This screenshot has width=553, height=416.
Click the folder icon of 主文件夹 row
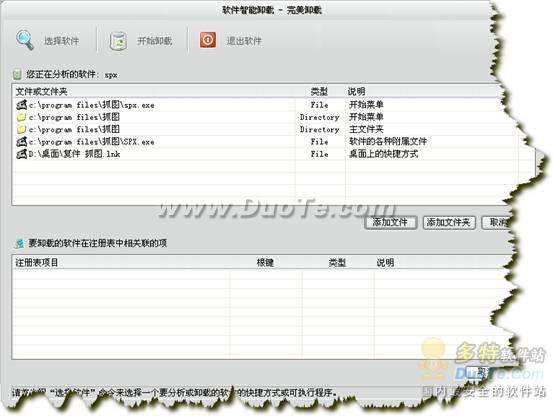coord(22,129)
